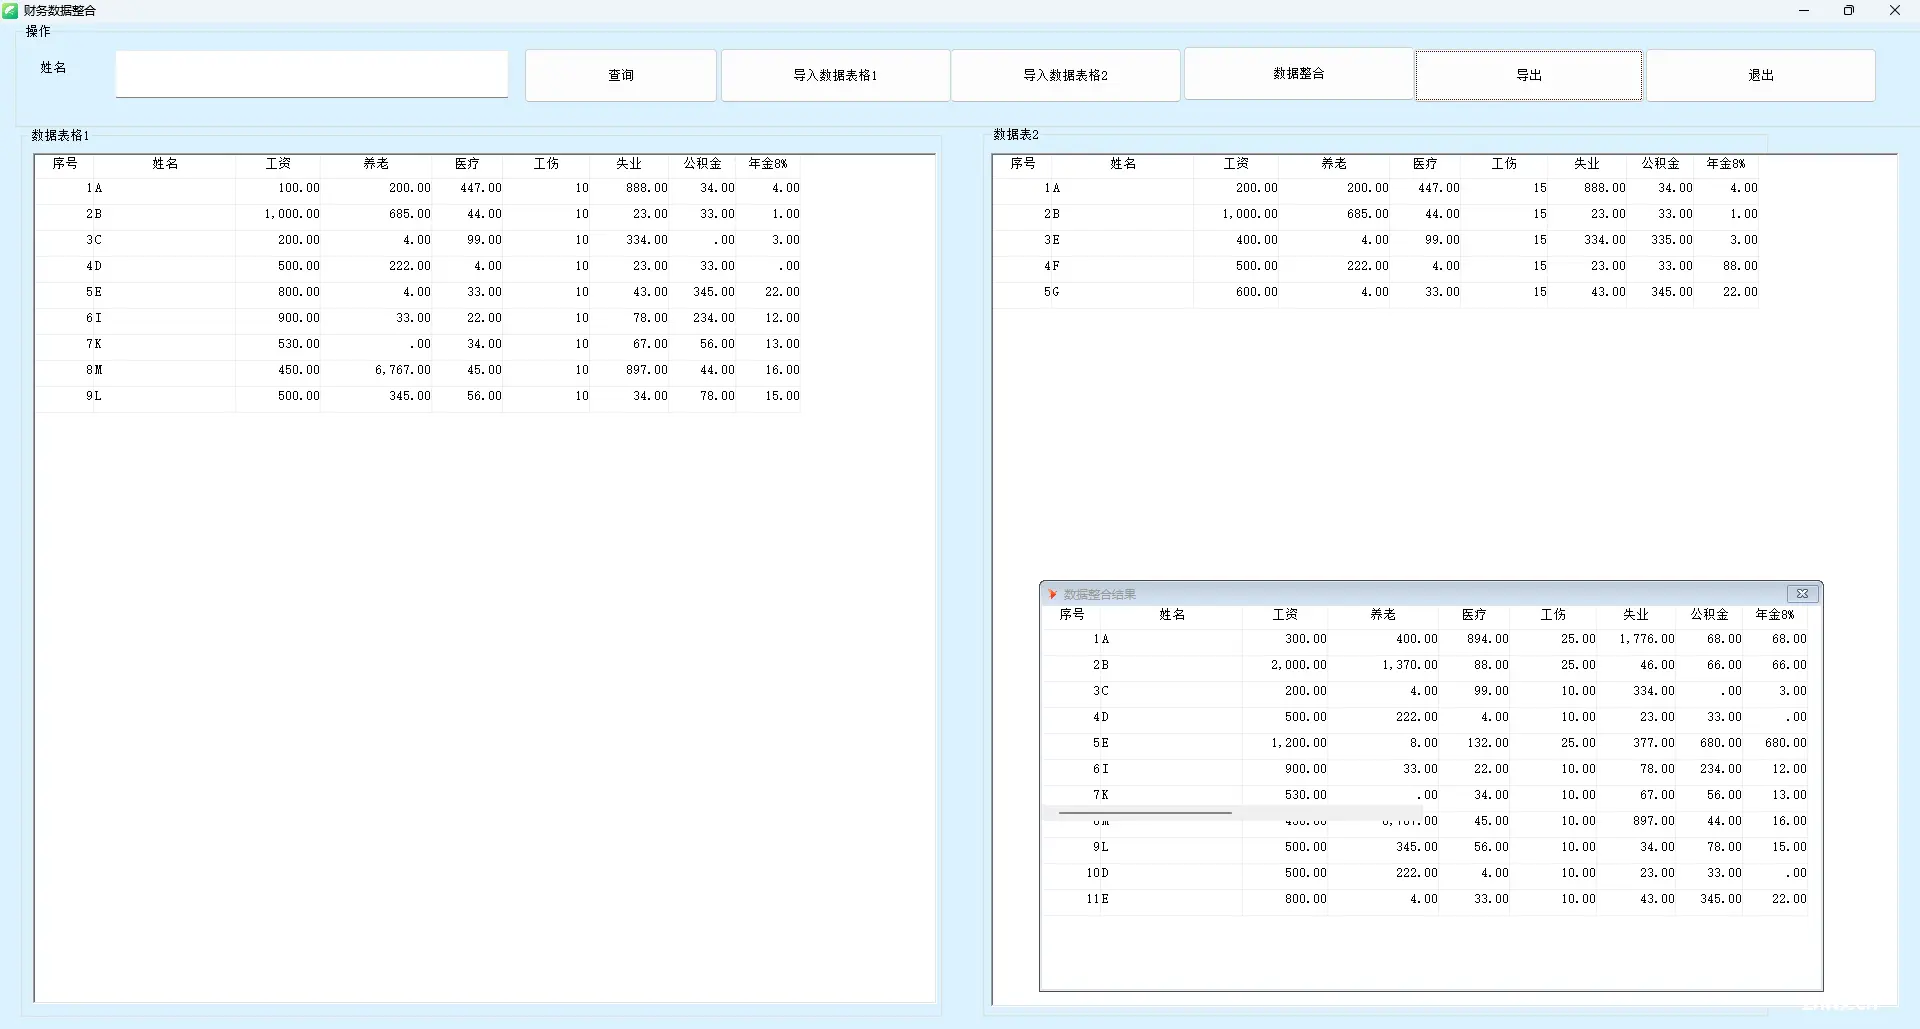Select 600.00 cell in 数据表2 row 5G
The width and height of the screenshot is (1920, 1029).
[1236, 292]
